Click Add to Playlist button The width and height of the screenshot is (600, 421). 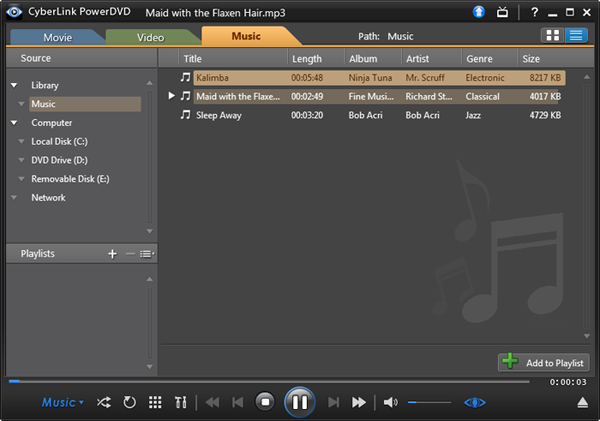[x=543, y=362]
